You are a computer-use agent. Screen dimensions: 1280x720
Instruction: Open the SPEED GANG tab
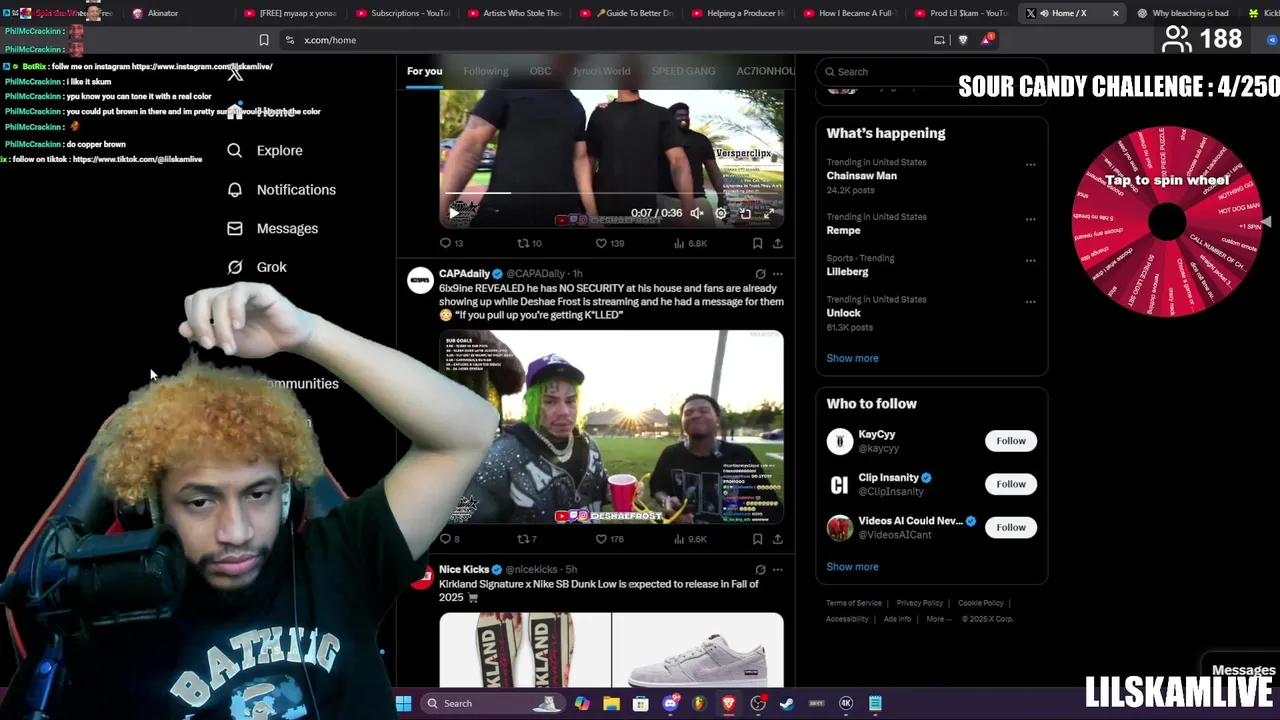pos(683,71)
